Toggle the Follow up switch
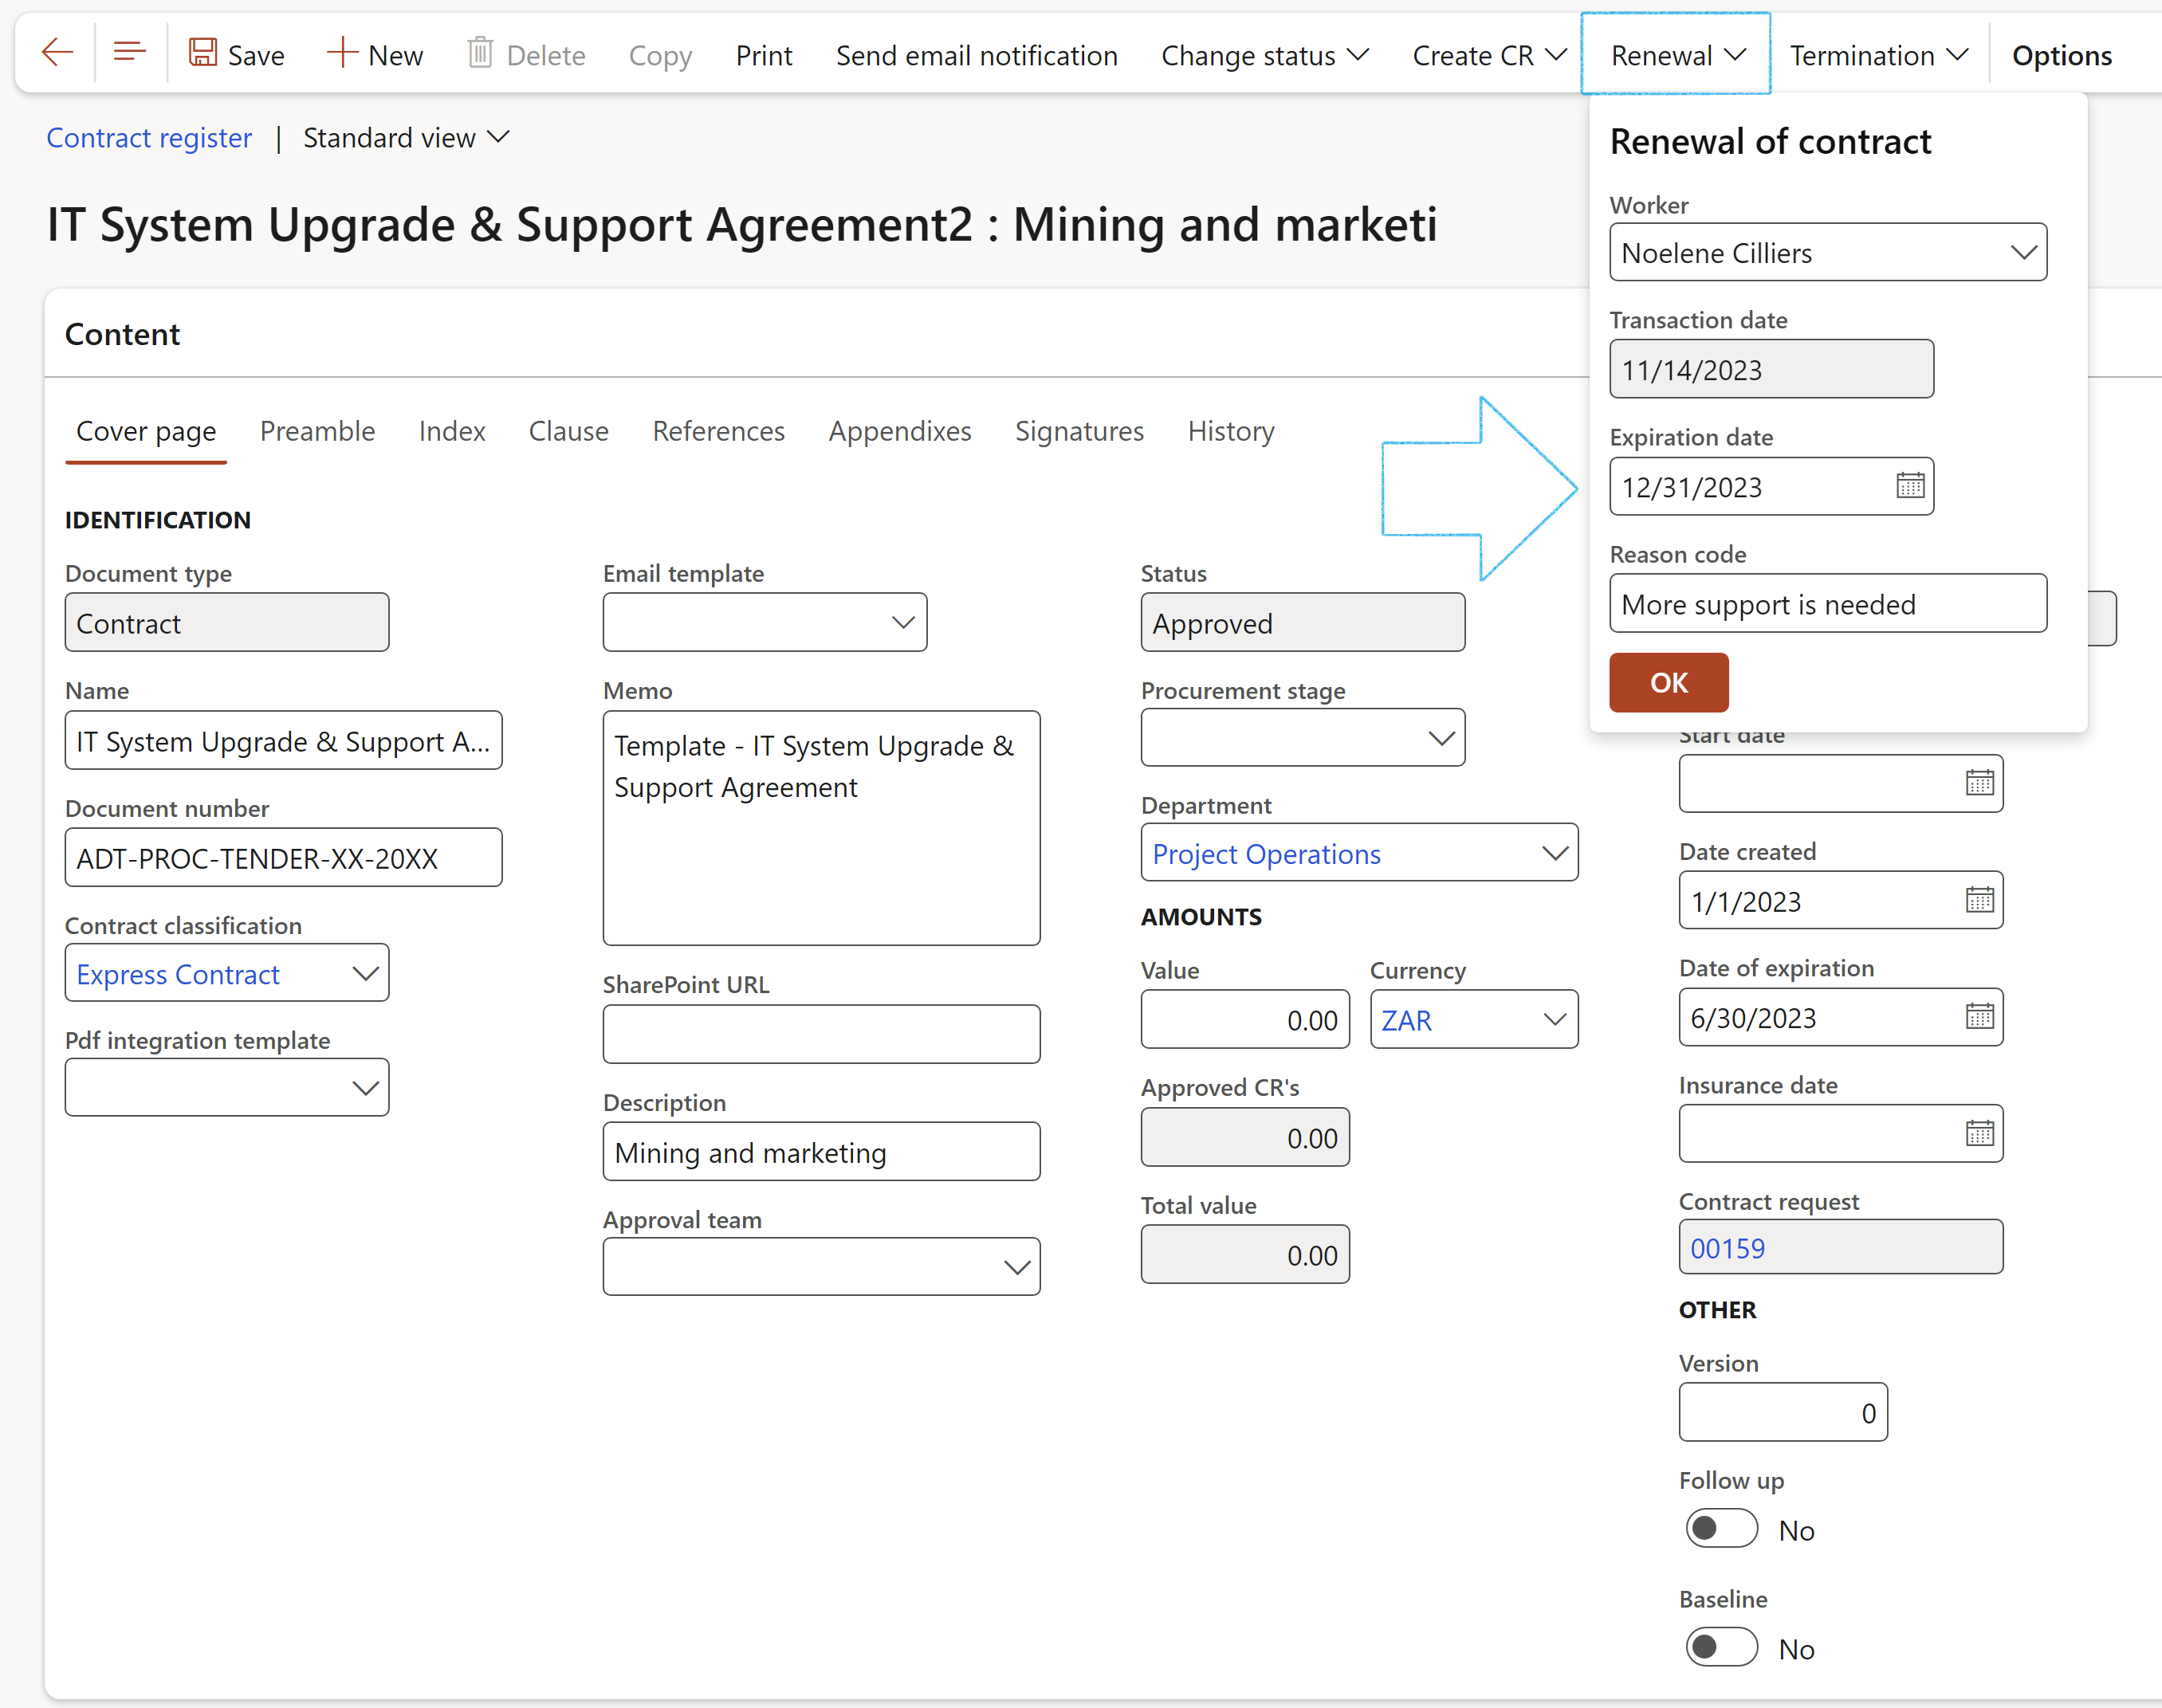Screen dimensions: 2162x1708 click(1721, 1529)
